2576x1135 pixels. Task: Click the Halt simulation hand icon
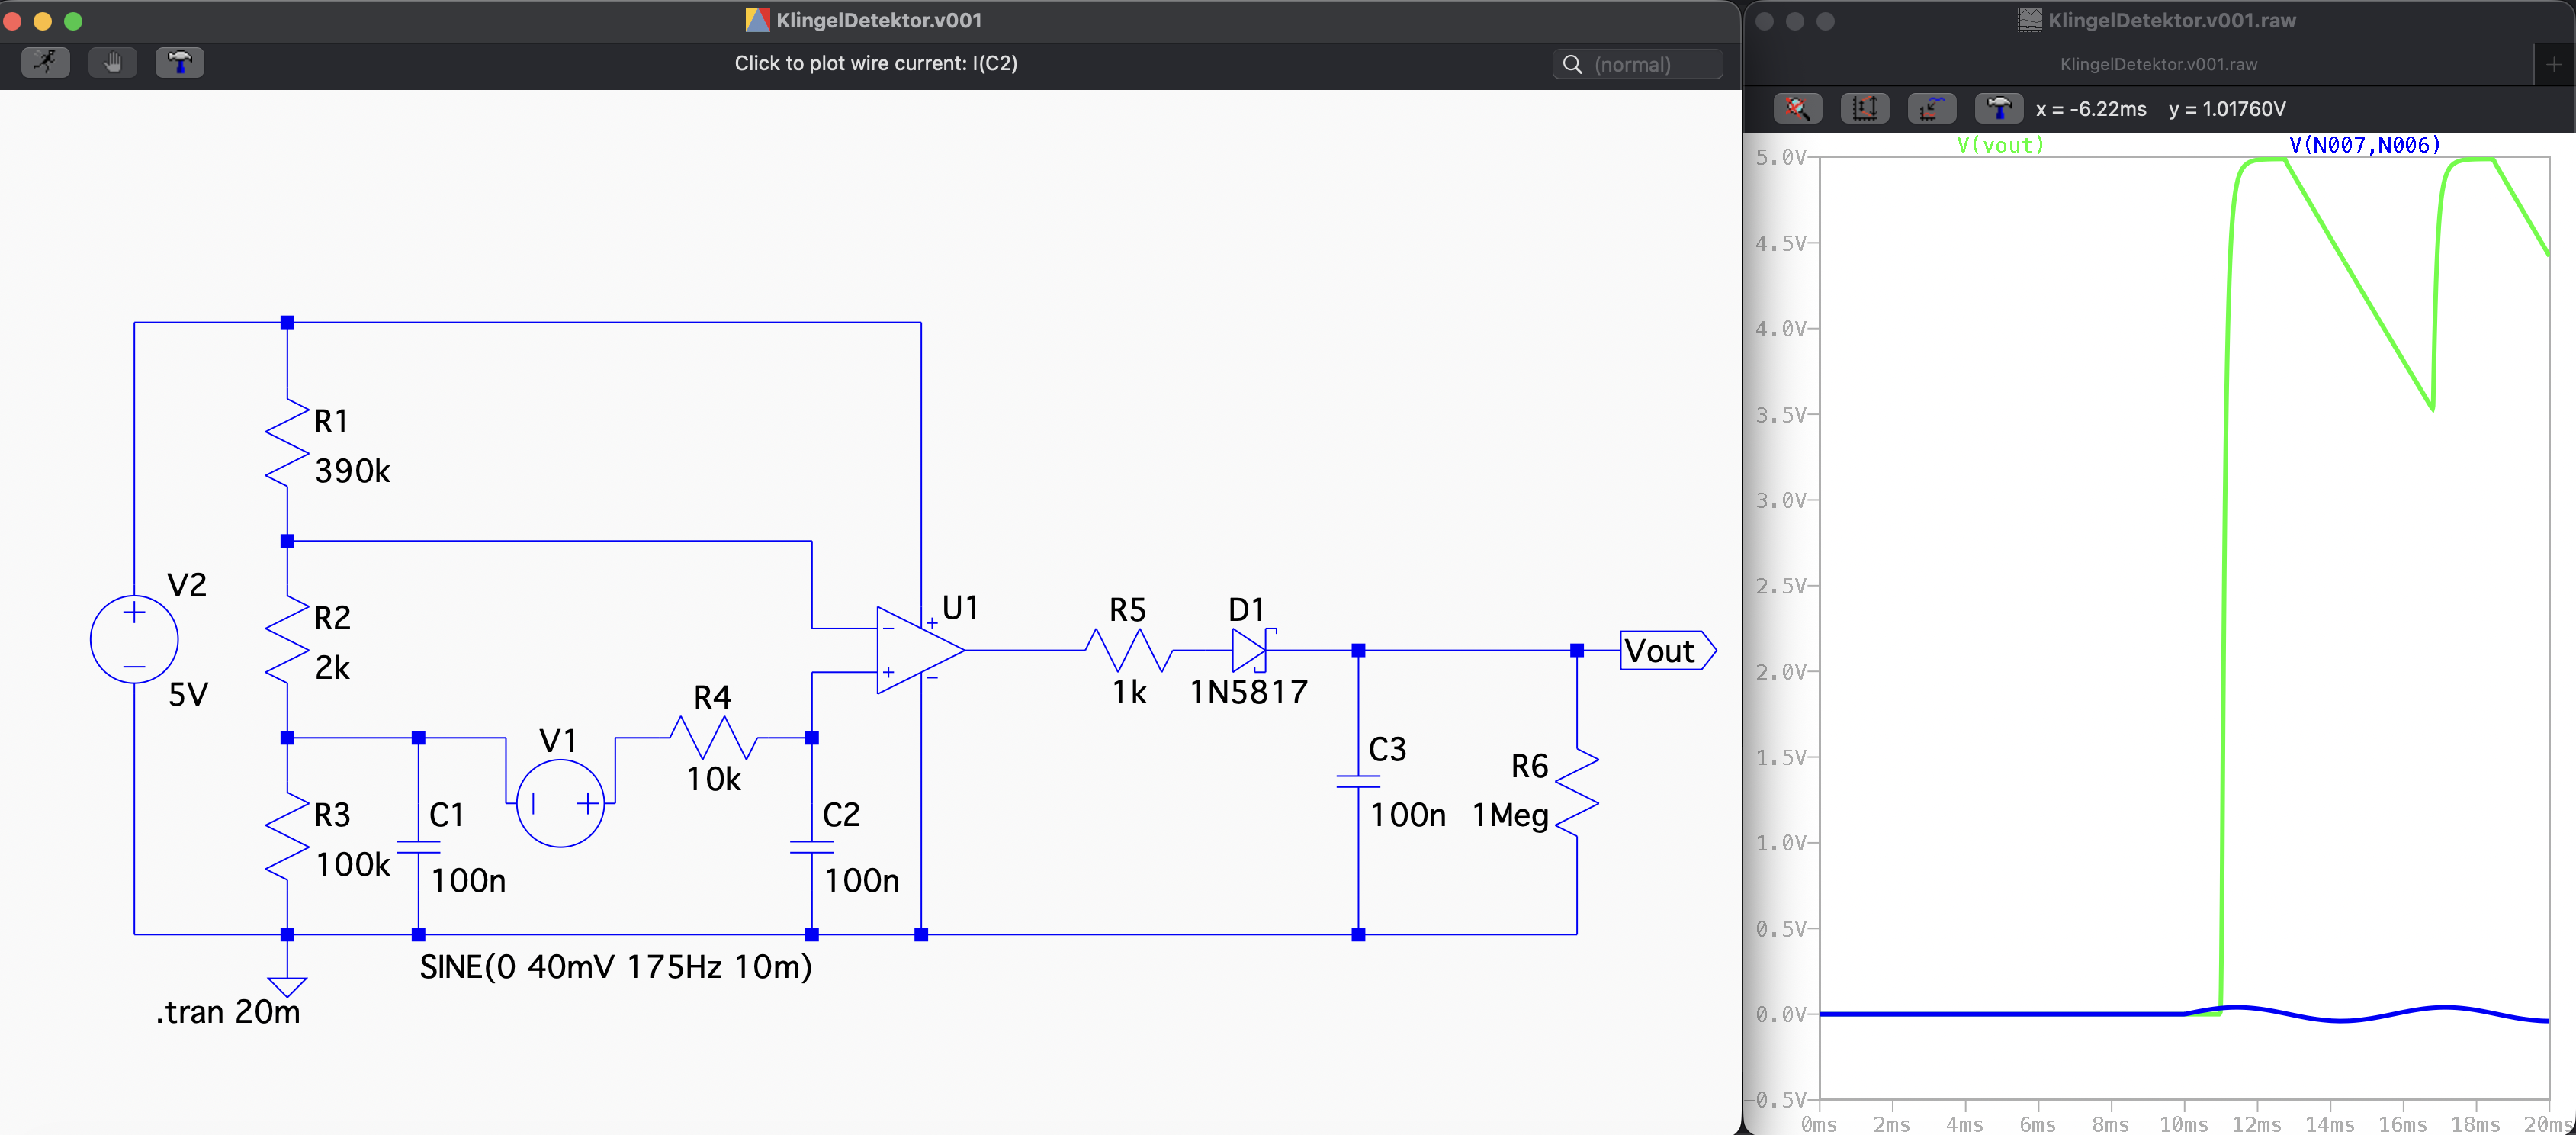pos(112,63)
